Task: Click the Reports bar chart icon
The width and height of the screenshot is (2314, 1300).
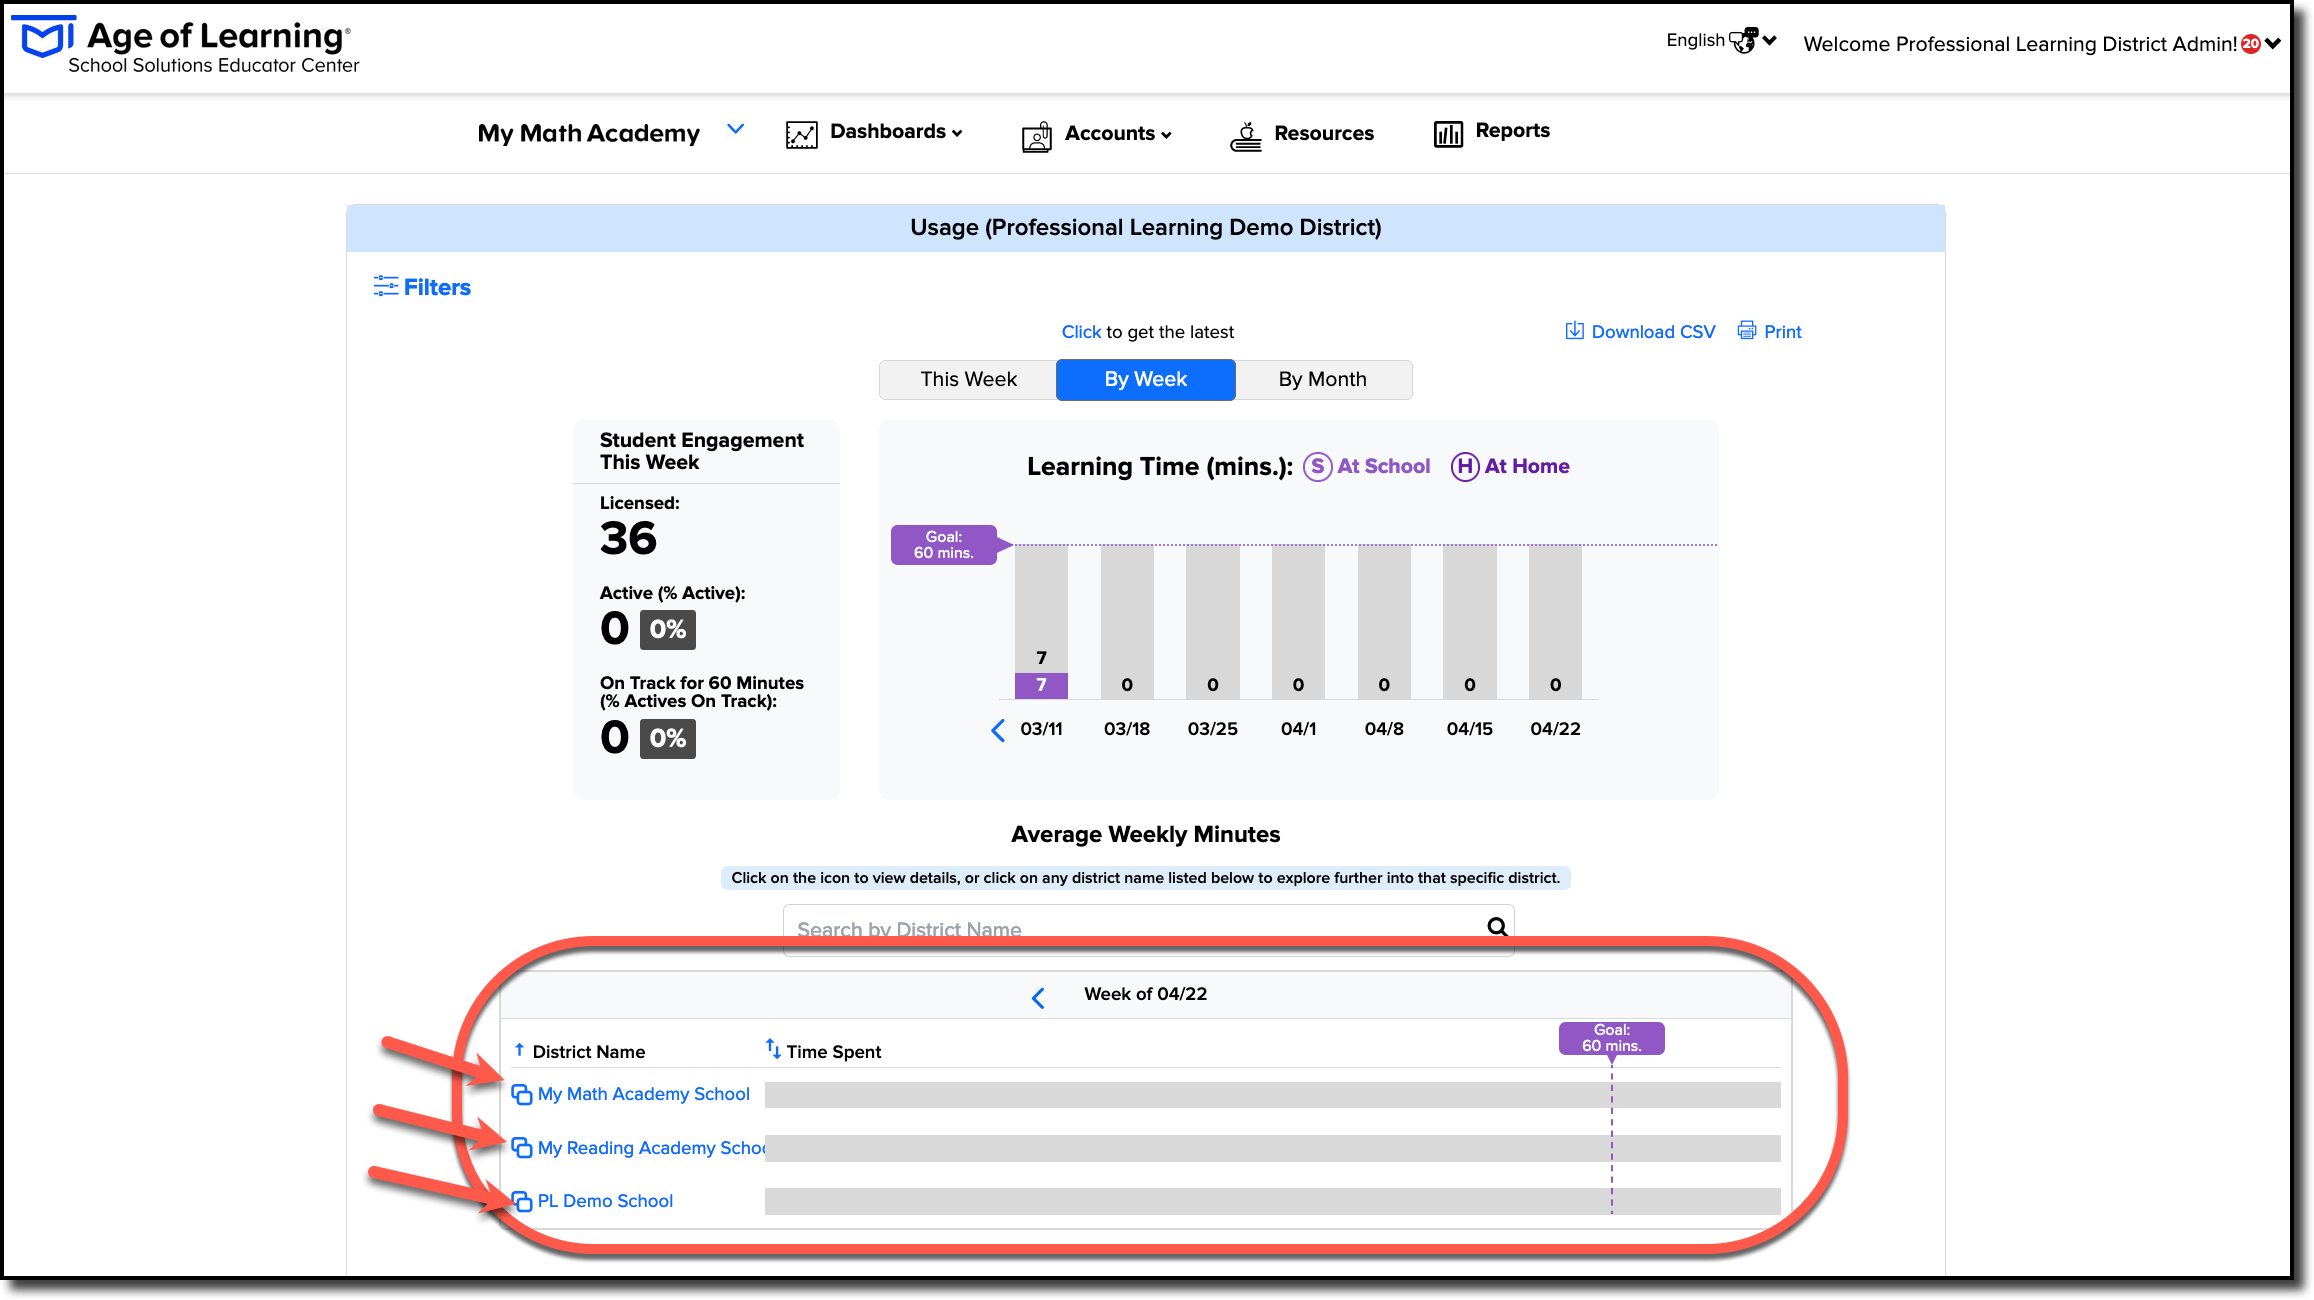Action: tap(1448, 133)
